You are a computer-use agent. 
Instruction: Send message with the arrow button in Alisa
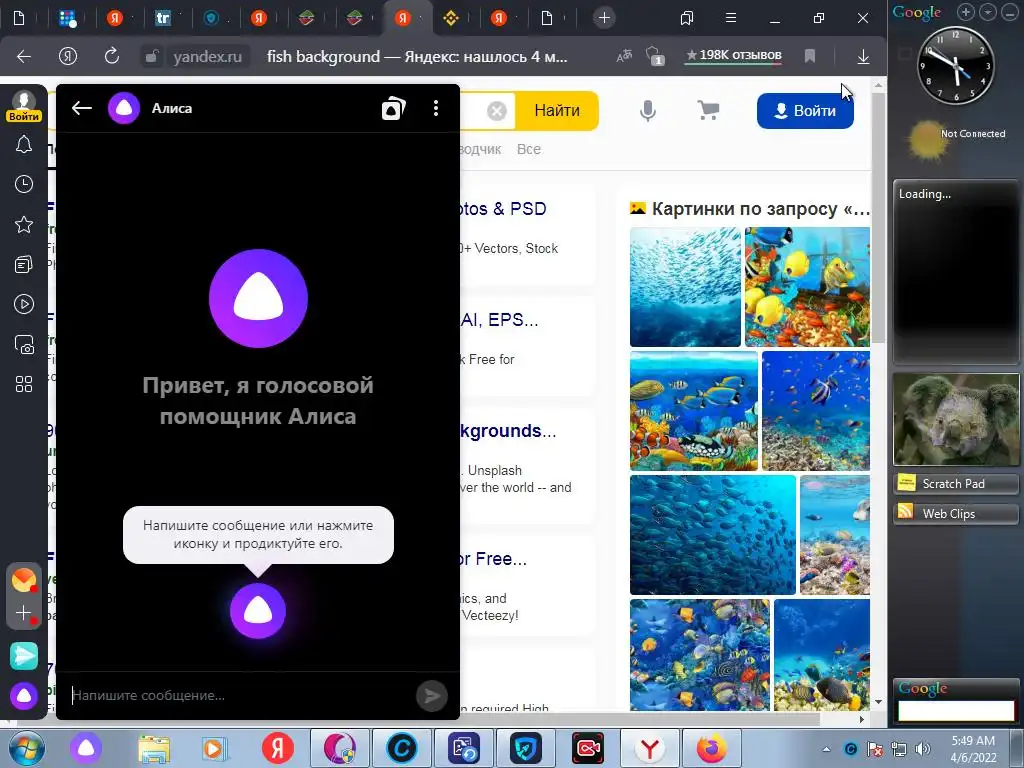pos(432,696)
